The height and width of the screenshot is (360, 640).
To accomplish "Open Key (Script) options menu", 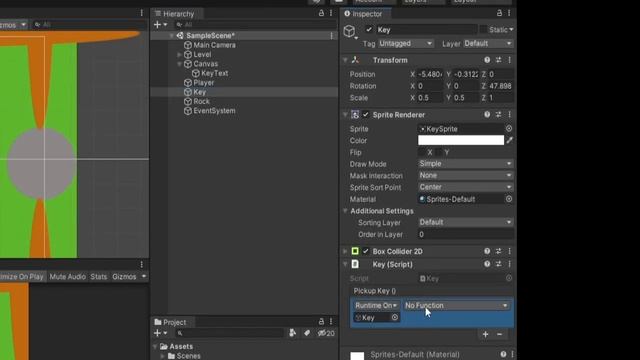I will (509, 264).
